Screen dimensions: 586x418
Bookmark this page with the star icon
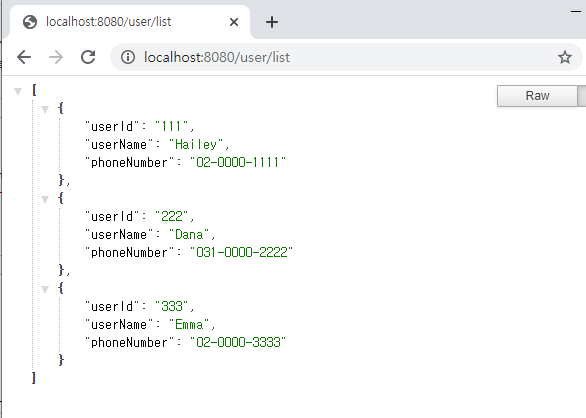(565, 57)
